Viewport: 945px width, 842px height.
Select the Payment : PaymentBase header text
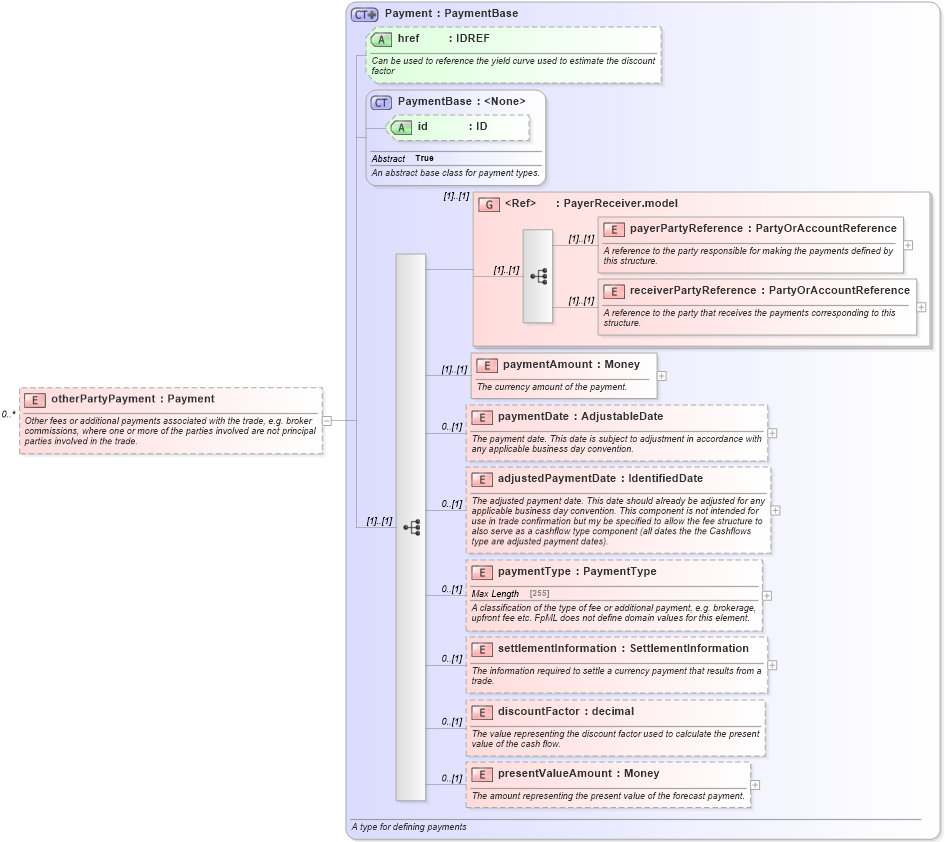pos(451,13)
